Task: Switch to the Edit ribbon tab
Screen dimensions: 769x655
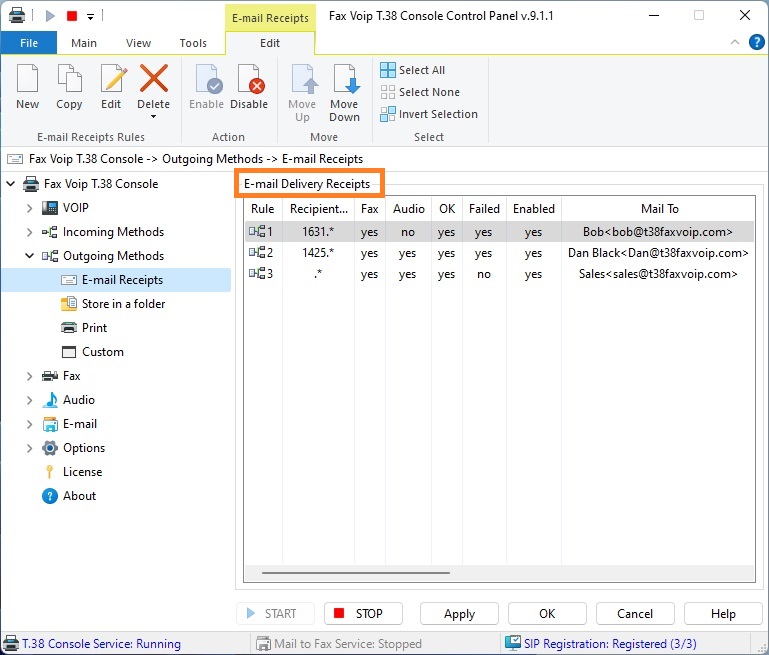Action: 270,43
